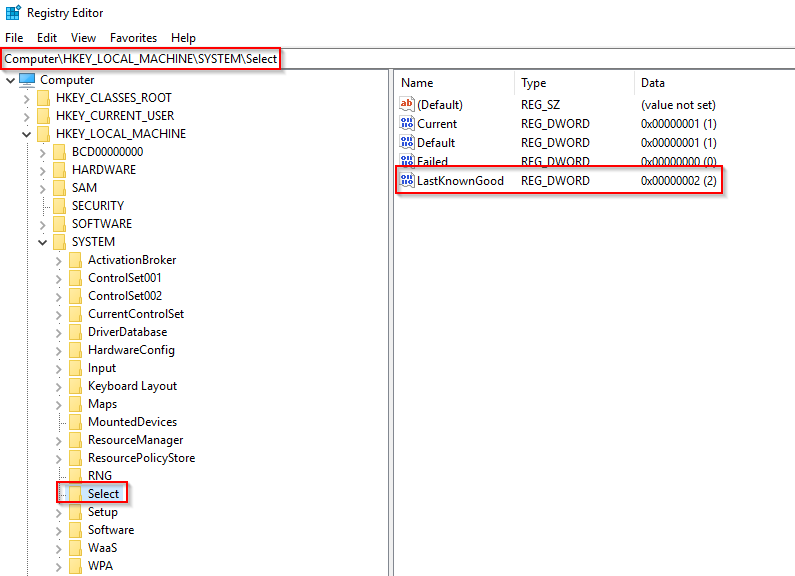The width and height of the screenshot is (795, 576).
Task: Click the Computer icon in tree root
Action: pos(27,80)
